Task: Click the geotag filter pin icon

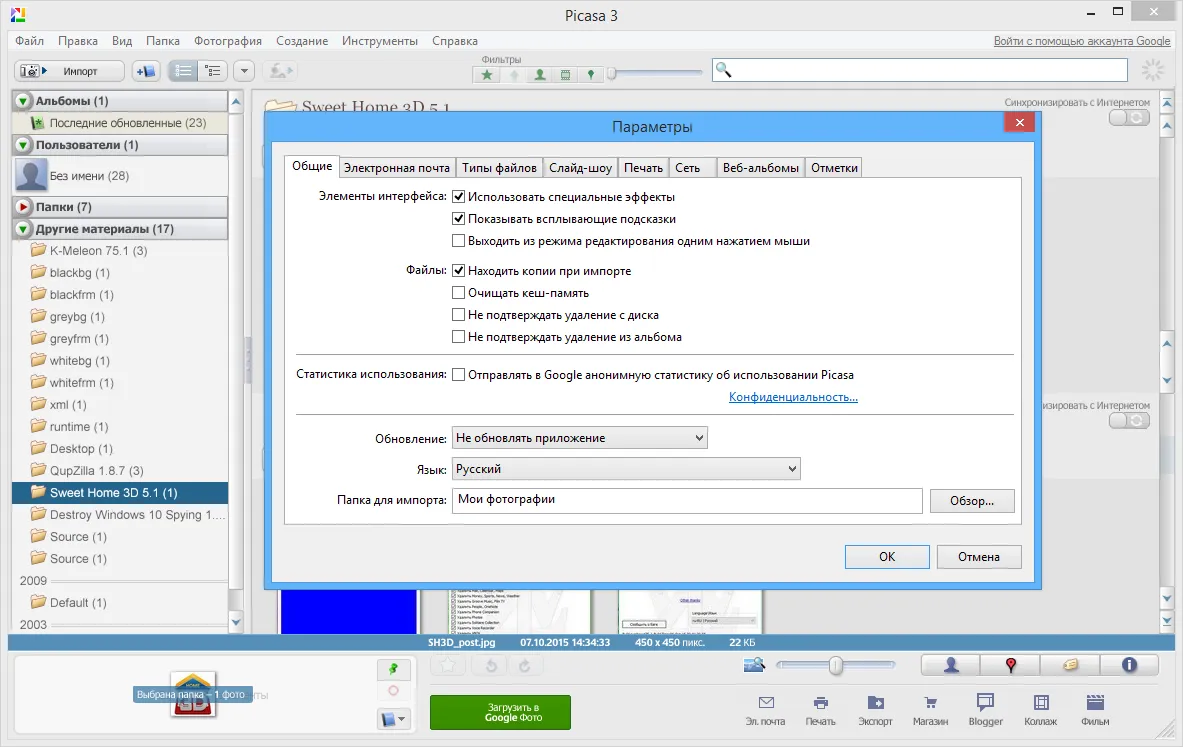Action: [591, 74]
